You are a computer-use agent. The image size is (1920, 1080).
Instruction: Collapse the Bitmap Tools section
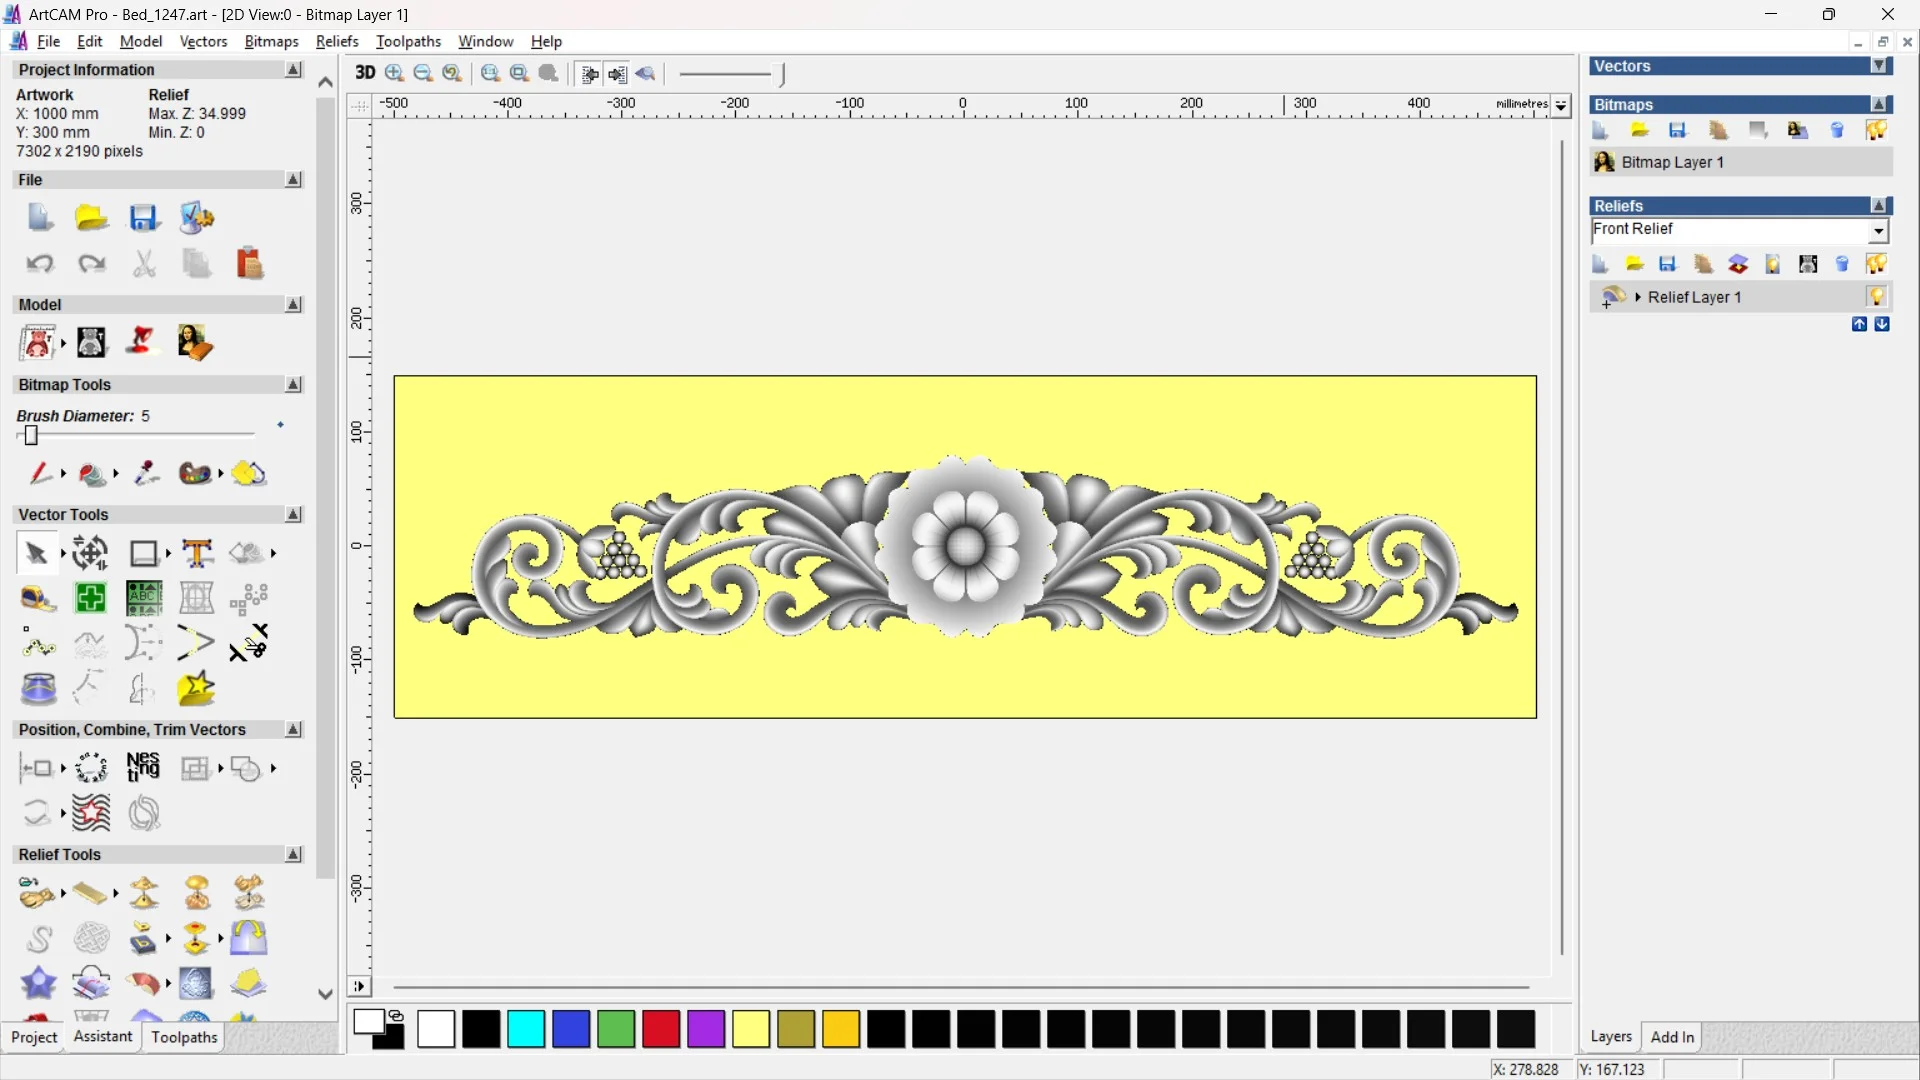[x=293, y=385]
